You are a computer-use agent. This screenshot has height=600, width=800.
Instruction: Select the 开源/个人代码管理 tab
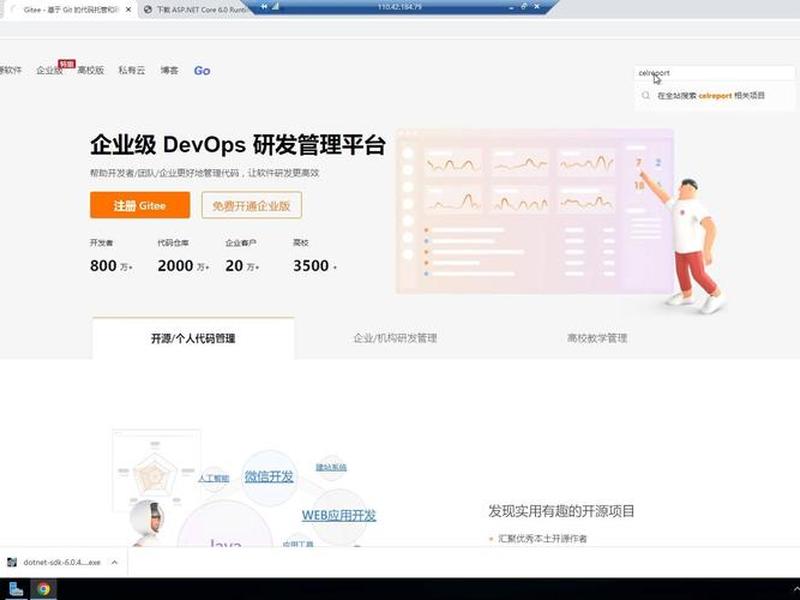point(193,338)
